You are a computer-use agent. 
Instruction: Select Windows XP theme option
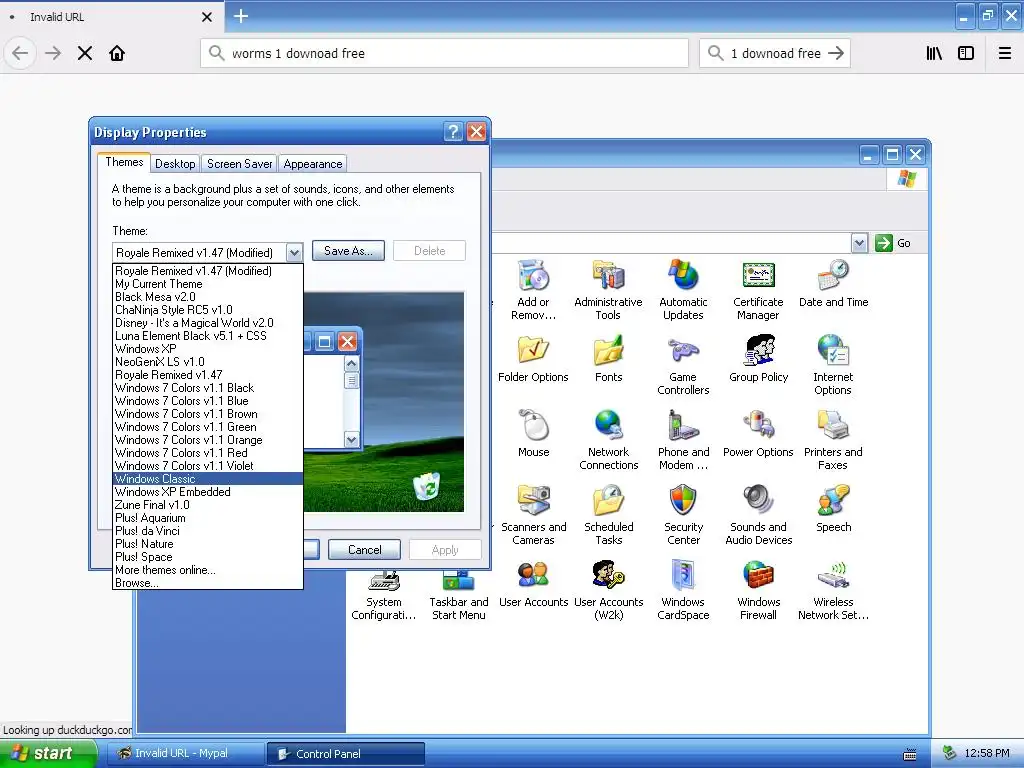208,349
